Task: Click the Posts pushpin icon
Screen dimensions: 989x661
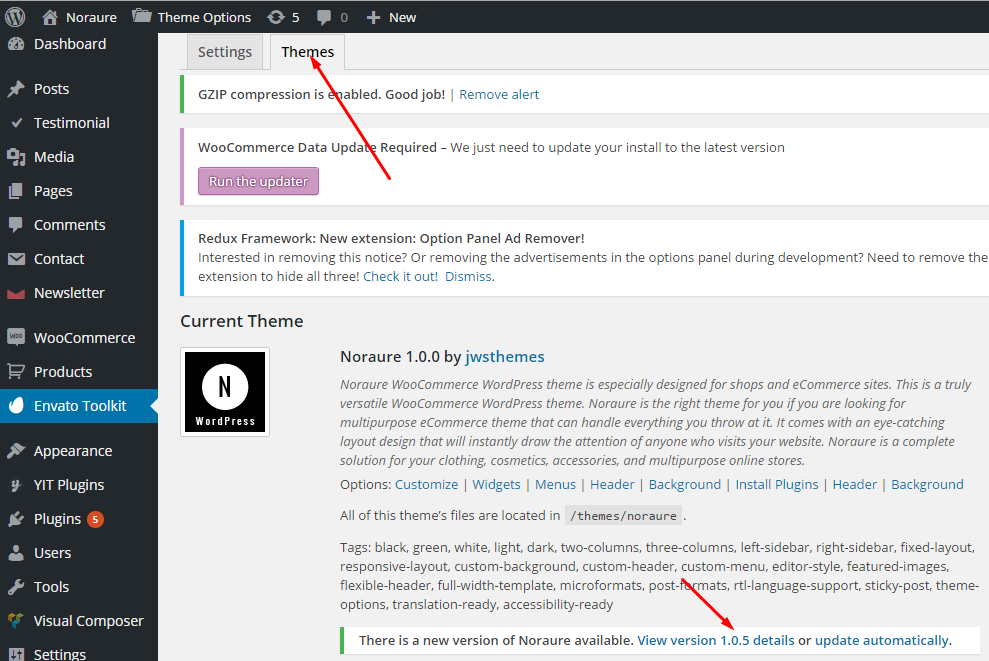Action: (16, 89)
